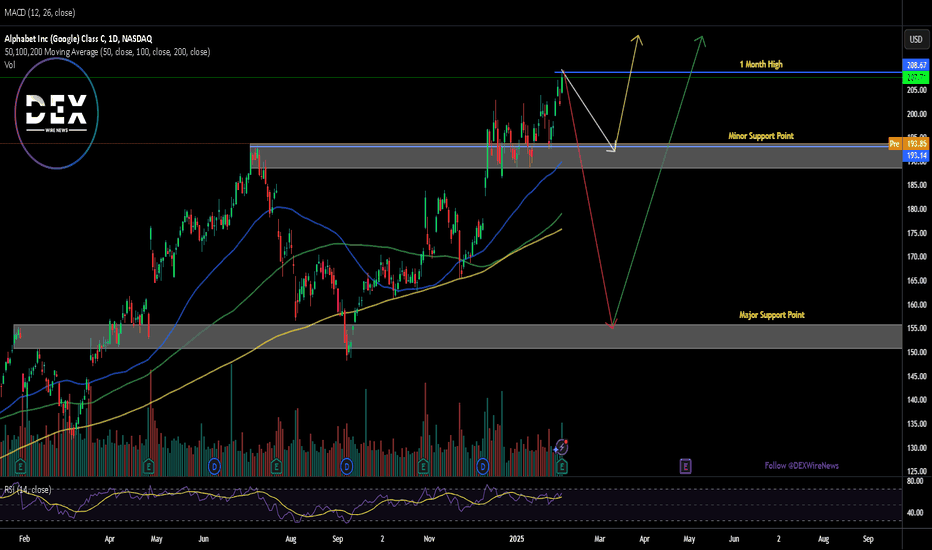Image resolution: width=932 pixels, height=550 pixels.
Task: Open the earnings marker just before Nov
Action: pos(423,466)
